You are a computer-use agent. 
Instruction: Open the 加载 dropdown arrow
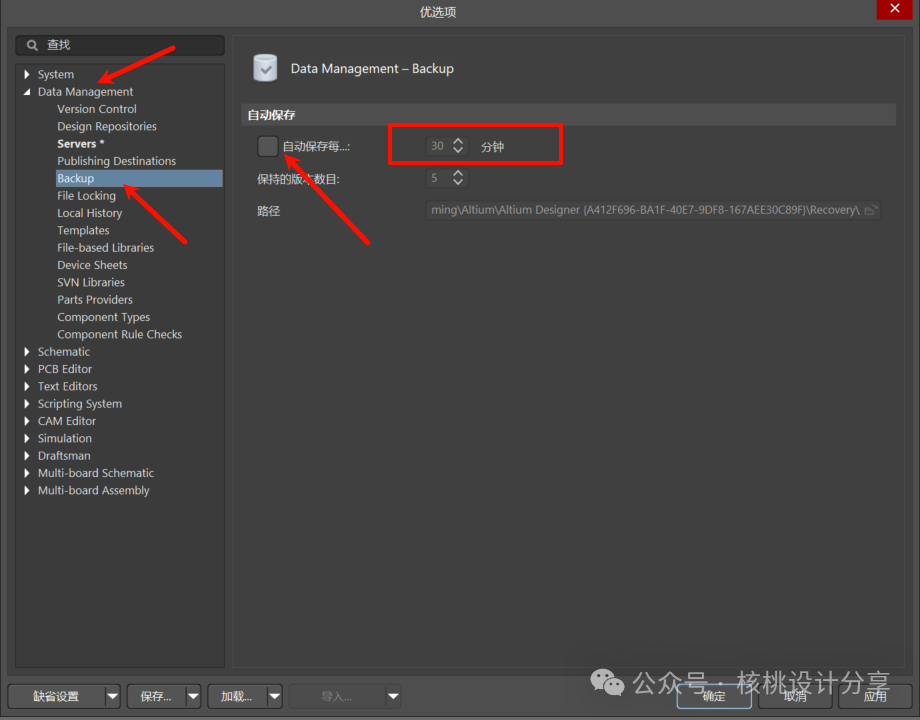click(273, 696)
